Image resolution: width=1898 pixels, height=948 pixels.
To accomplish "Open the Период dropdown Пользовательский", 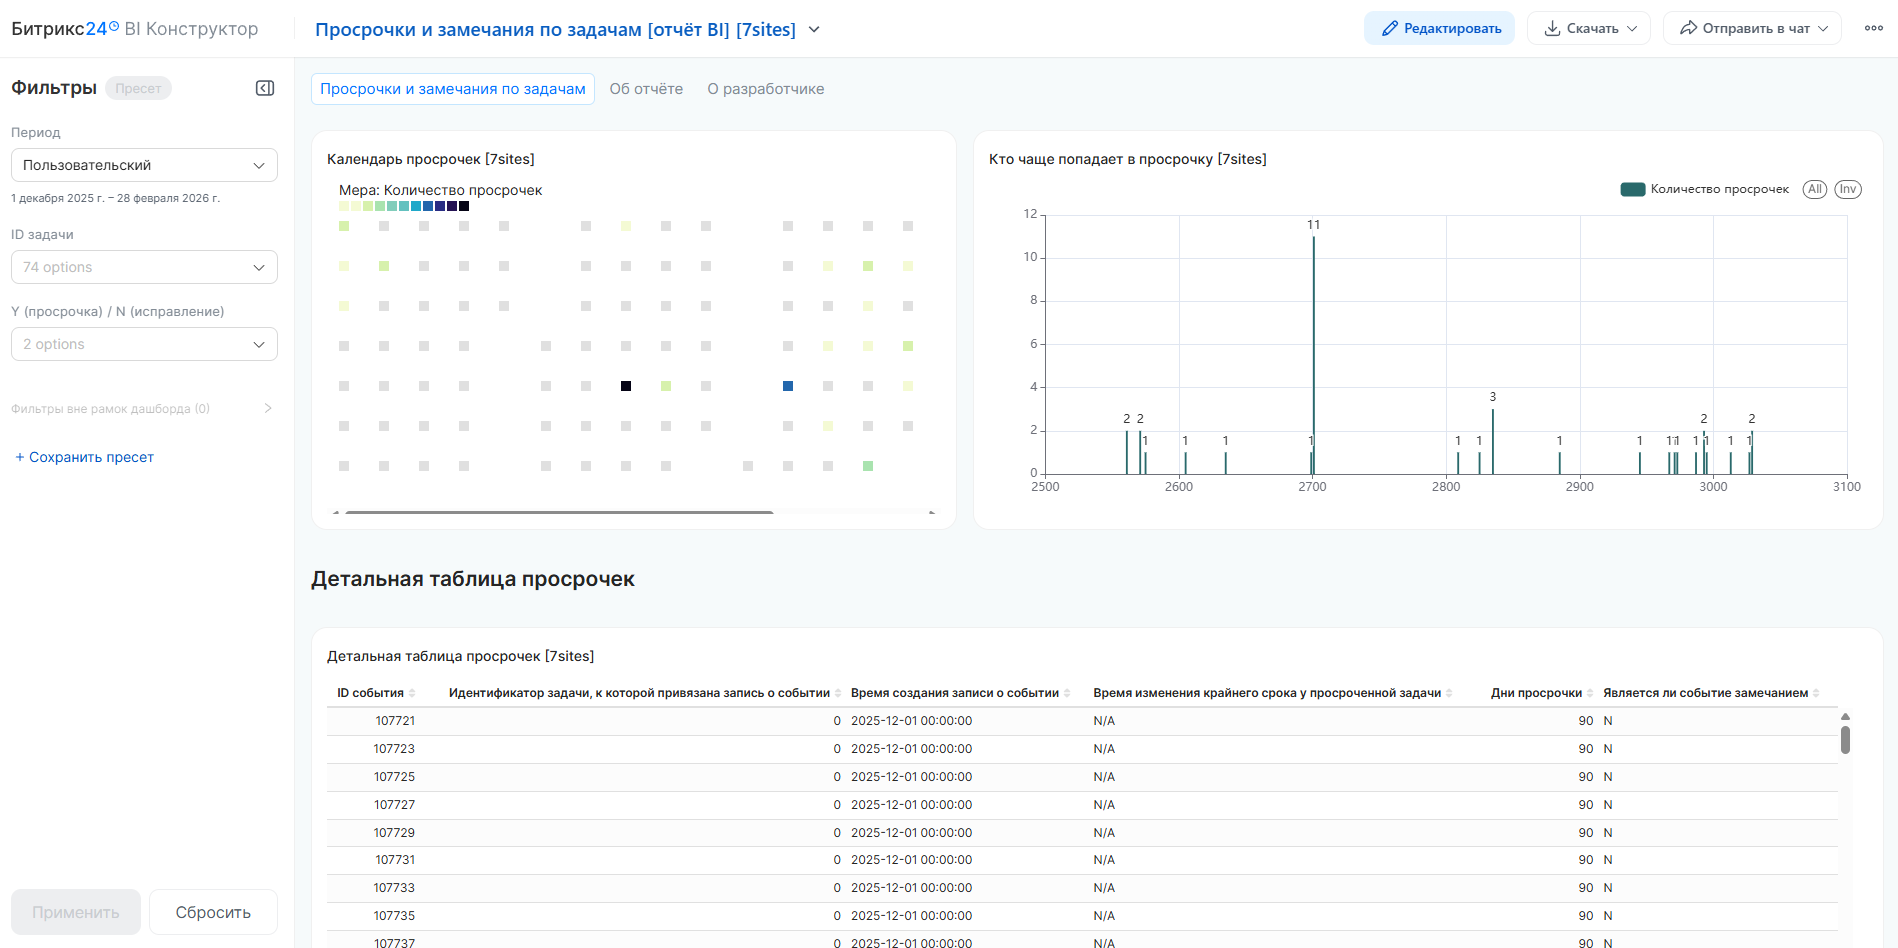I will tap(144, 165).
